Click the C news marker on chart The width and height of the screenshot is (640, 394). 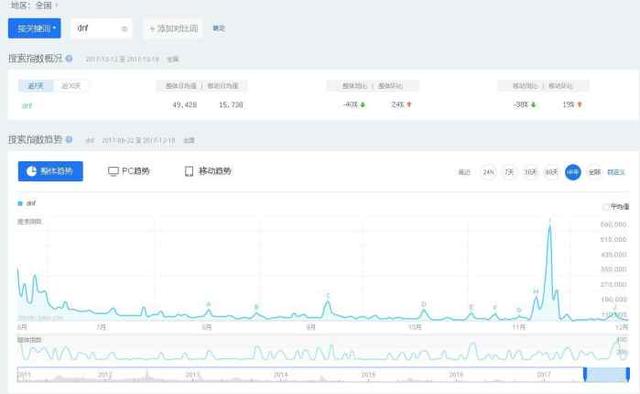point(328,296)
